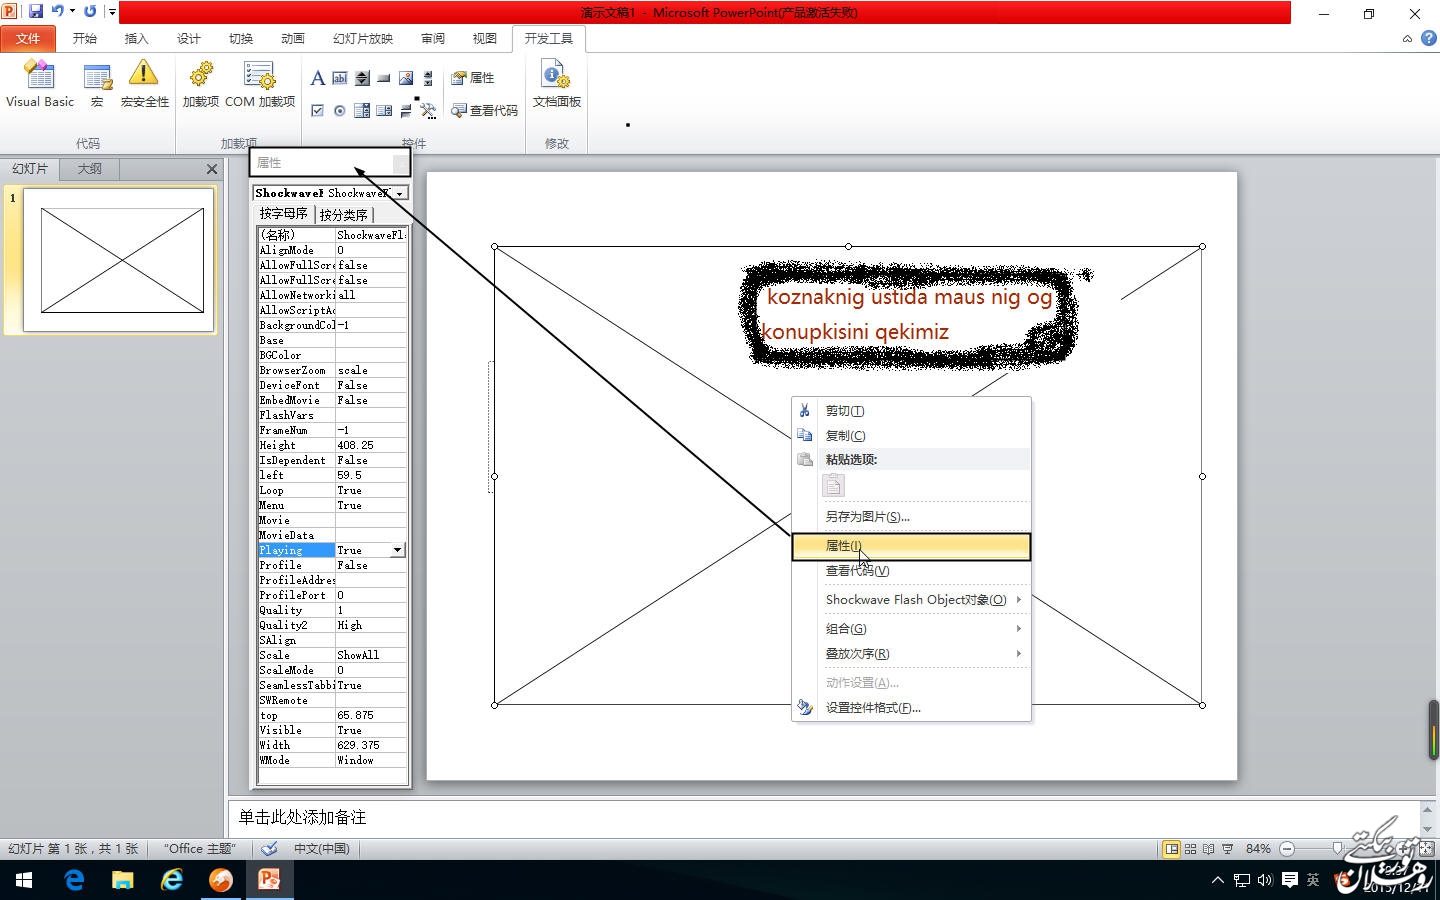1440x900 pixels.
Task: Open More Controls (tools icon)
Action: click(x=428, y=110)
